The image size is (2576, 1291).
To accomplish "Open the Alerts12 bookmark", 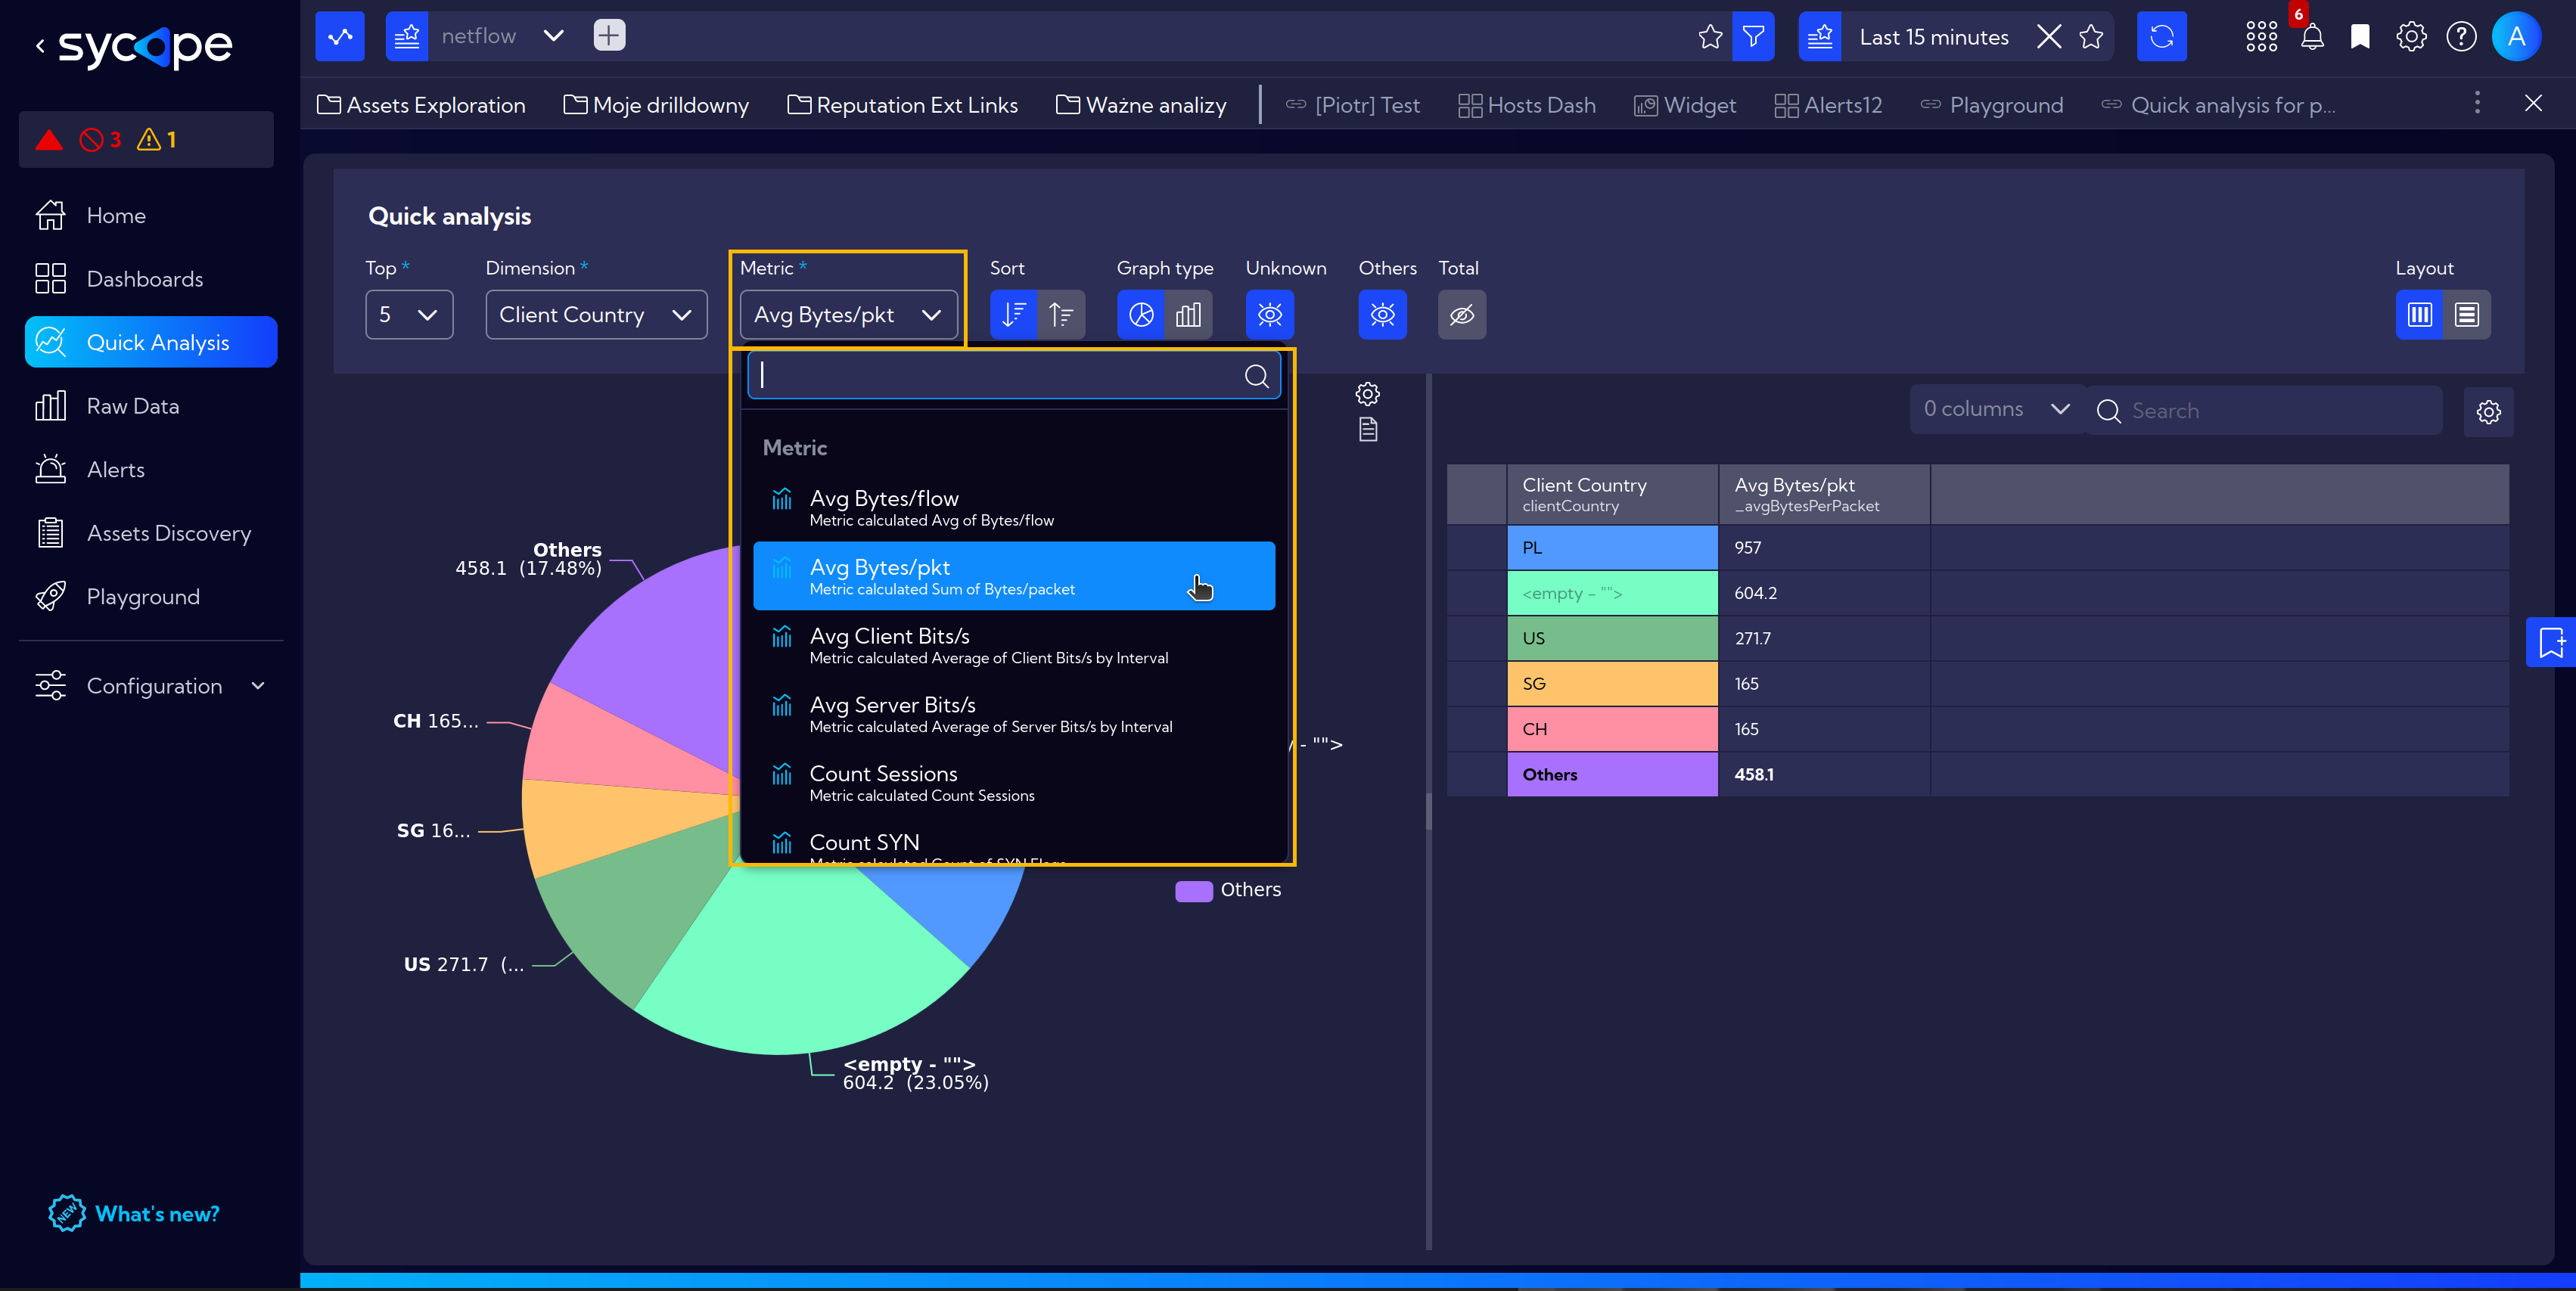I will 1828,105.
